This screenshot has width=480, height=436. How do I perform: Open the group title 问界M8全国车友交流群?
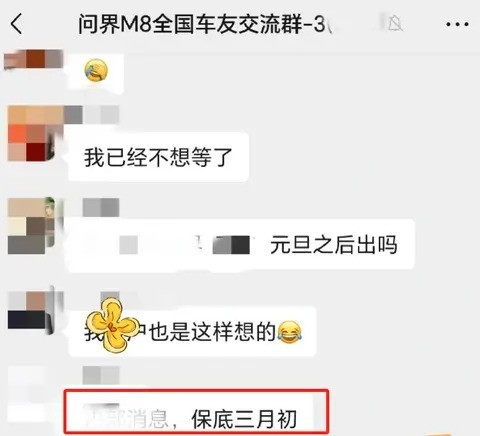point(205,24)
